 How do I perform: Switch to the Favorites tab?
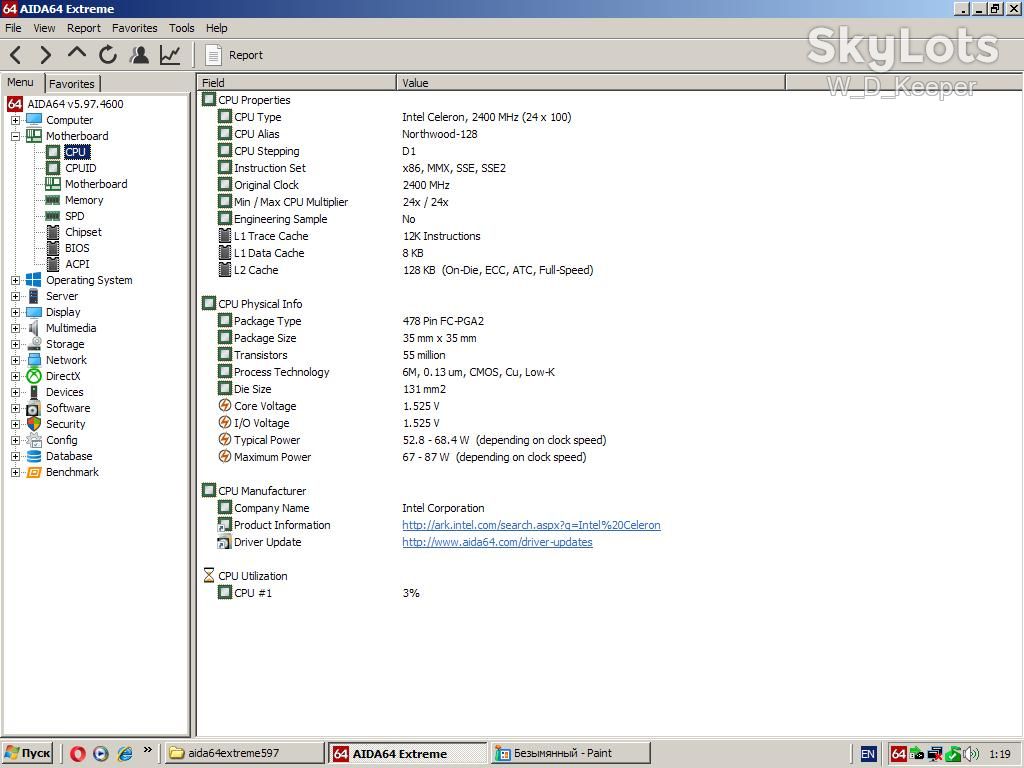[72, 84]
